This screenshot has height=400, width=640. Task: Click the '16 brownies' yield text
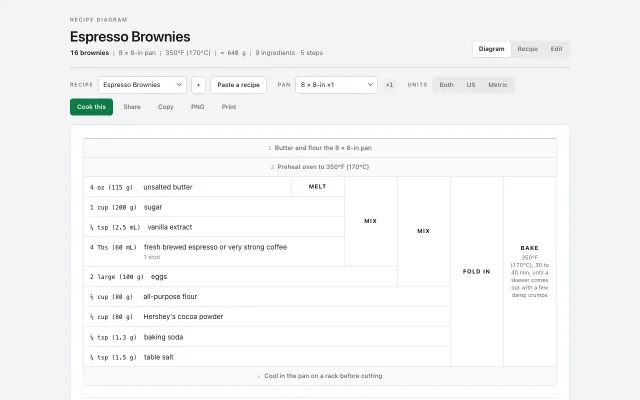coord(89,53)
